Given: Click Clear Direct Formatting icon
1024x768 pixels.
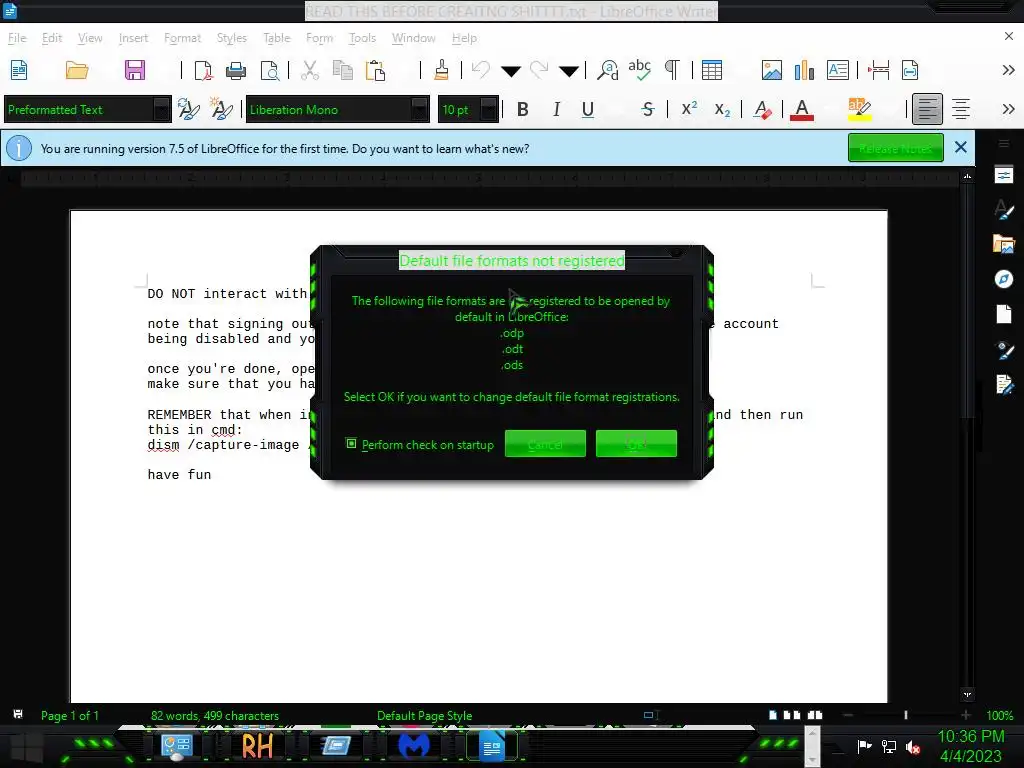Looking at the screenshot, I should click(x=762, y=109).
